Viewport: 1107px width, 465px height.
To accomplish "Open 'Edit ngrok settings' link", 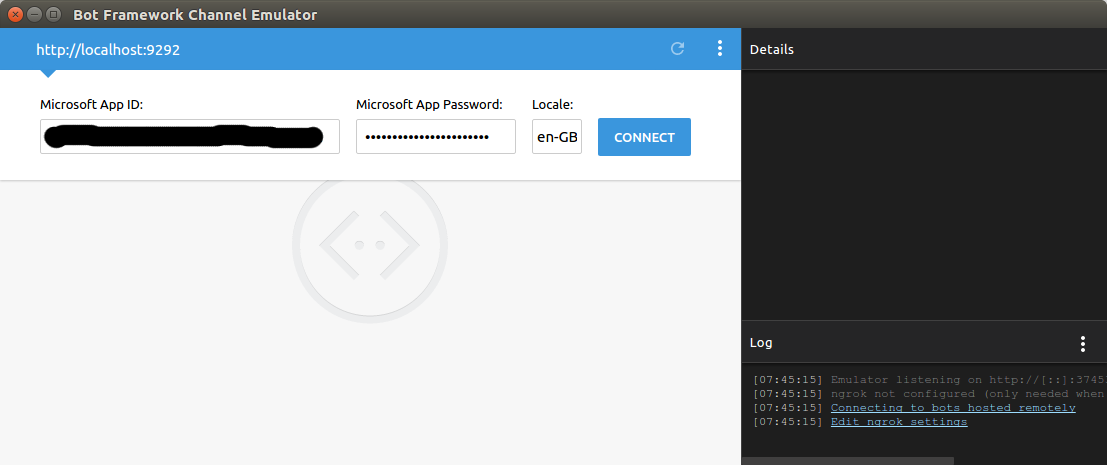I will click(899, 422).
